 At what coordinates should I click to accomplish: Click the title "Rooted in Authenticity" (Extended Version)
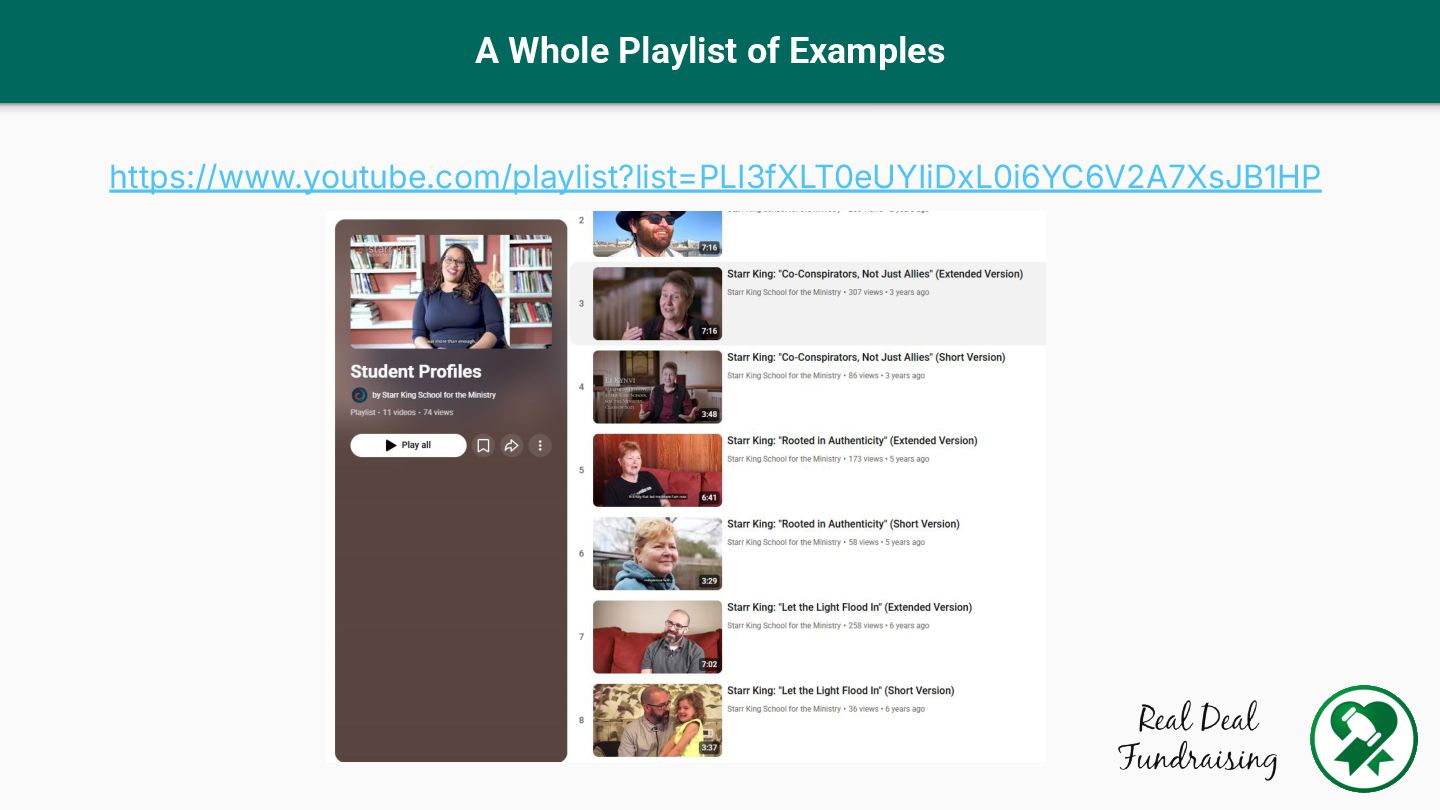pyautogui.click(x=852, y=441)
